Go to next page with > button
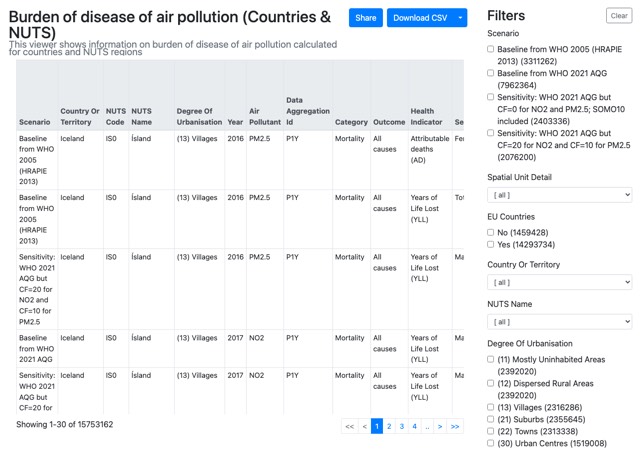This screenshot has height=450, width=640. (440, 426)
